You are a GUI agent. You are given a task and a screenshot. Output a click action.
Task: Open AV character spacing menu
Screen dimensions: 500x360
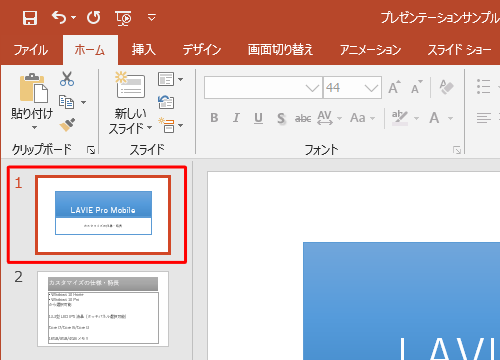329,118
